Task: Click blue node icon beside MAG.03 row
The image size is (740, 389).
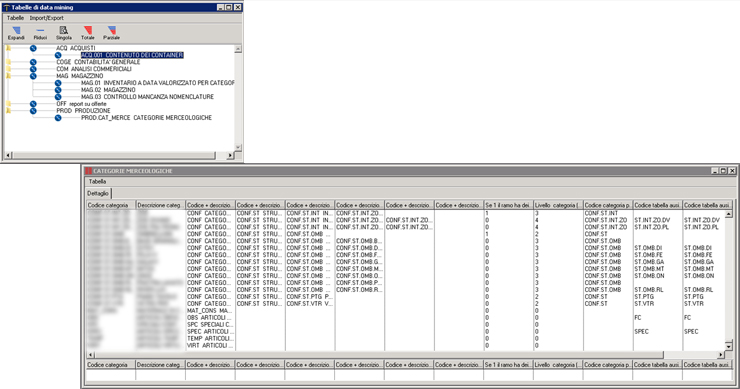Action: click(x=58, y=97)
